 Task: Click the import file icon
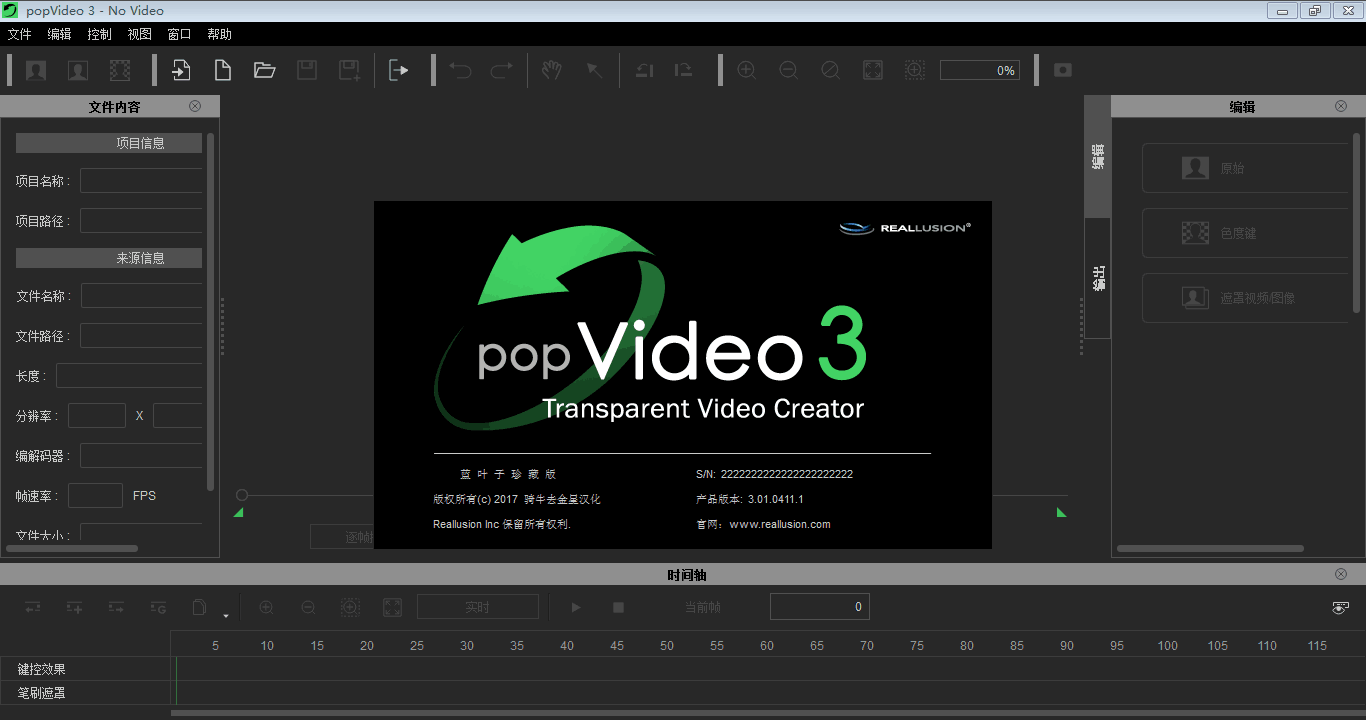tap(181, 70)
